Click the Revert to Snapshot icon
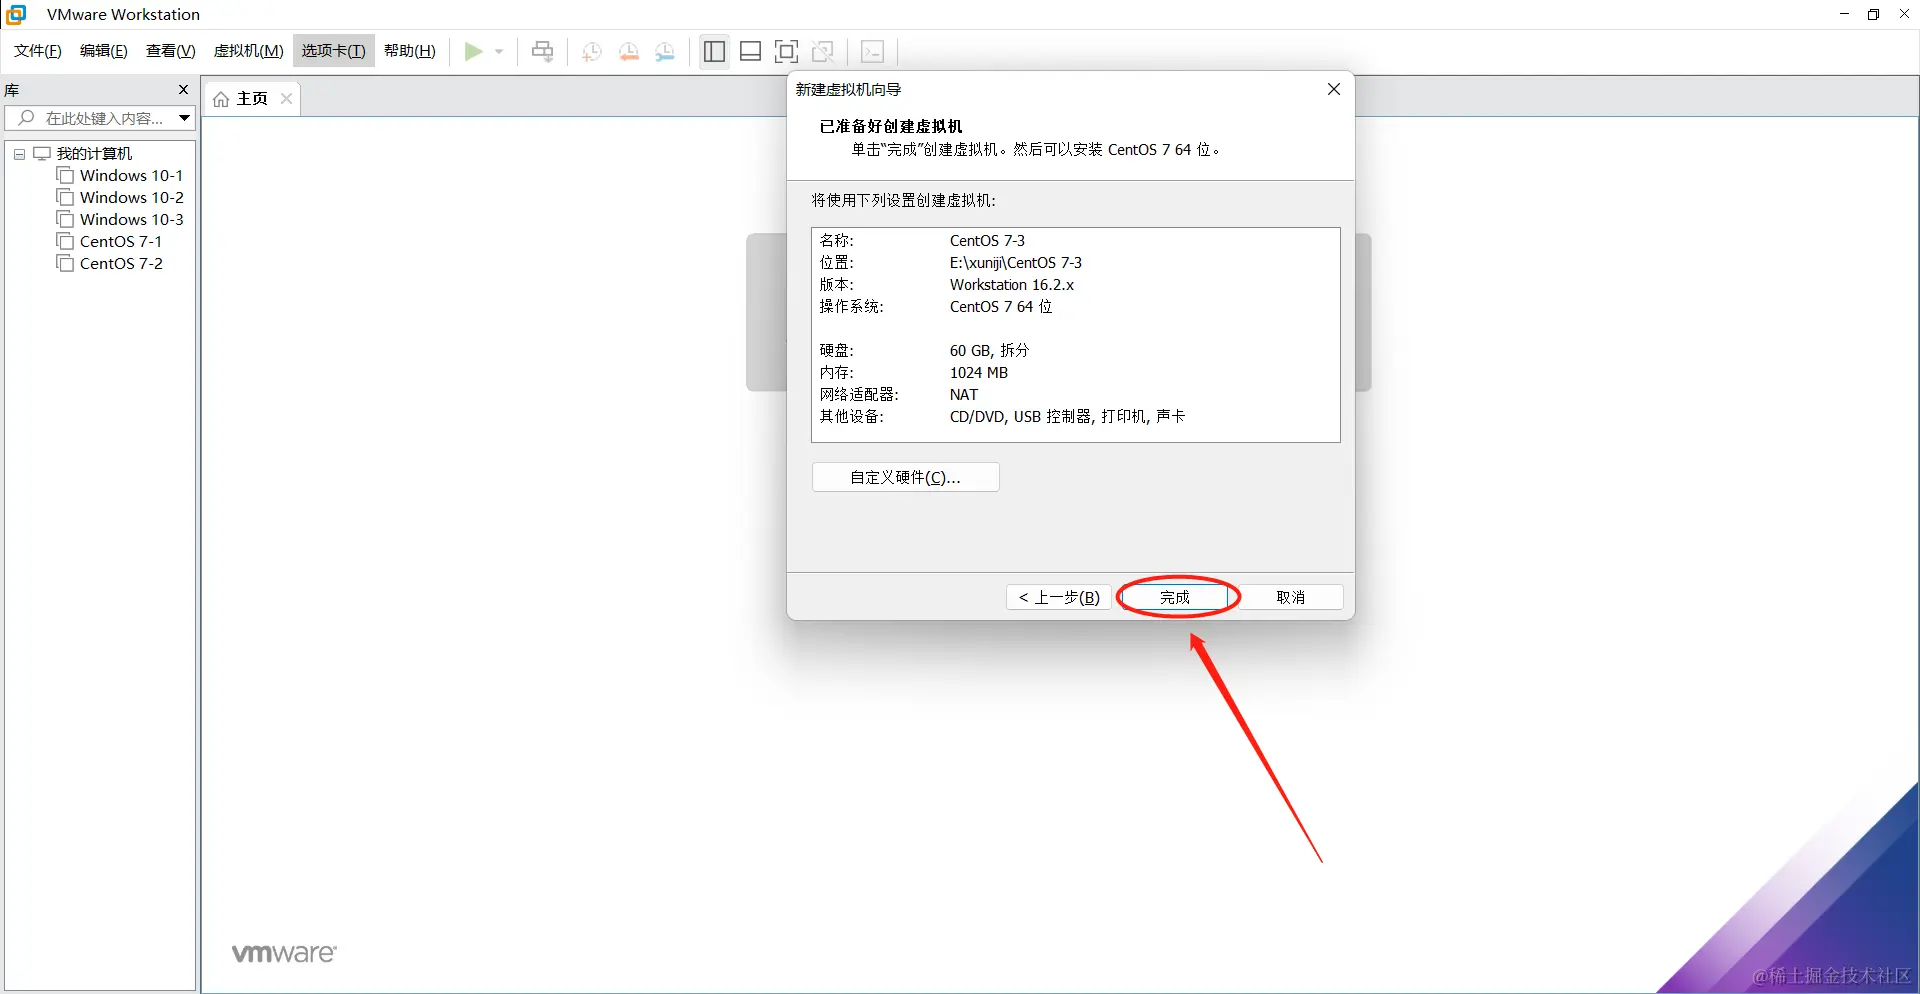 coord(629,51)
